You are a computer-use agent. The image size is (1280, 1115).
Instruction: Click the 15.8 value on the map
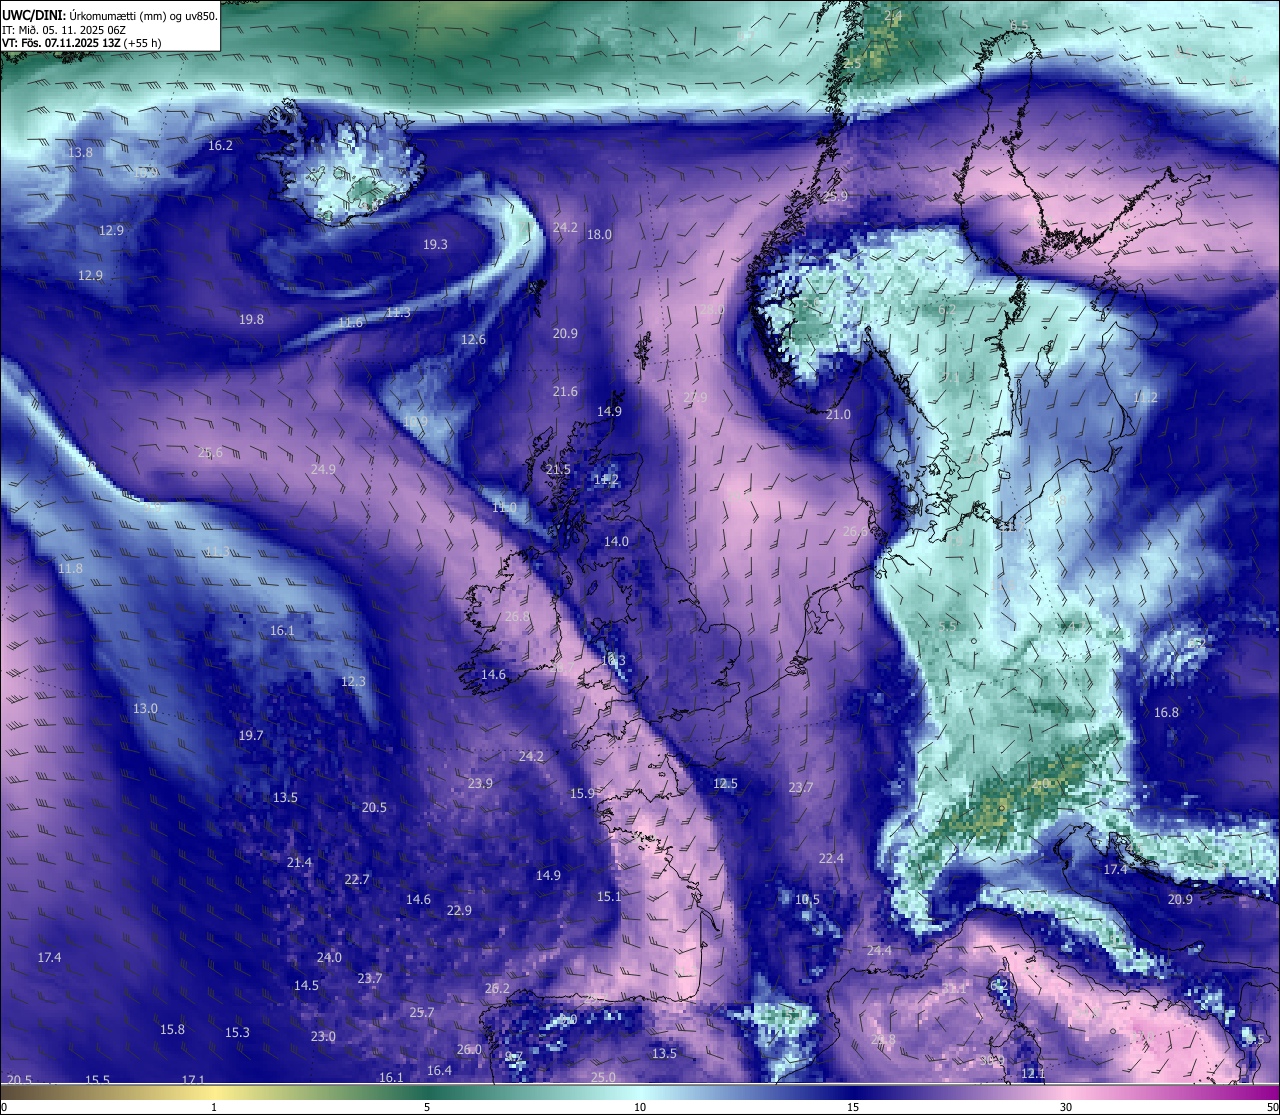coord(172,1029)
